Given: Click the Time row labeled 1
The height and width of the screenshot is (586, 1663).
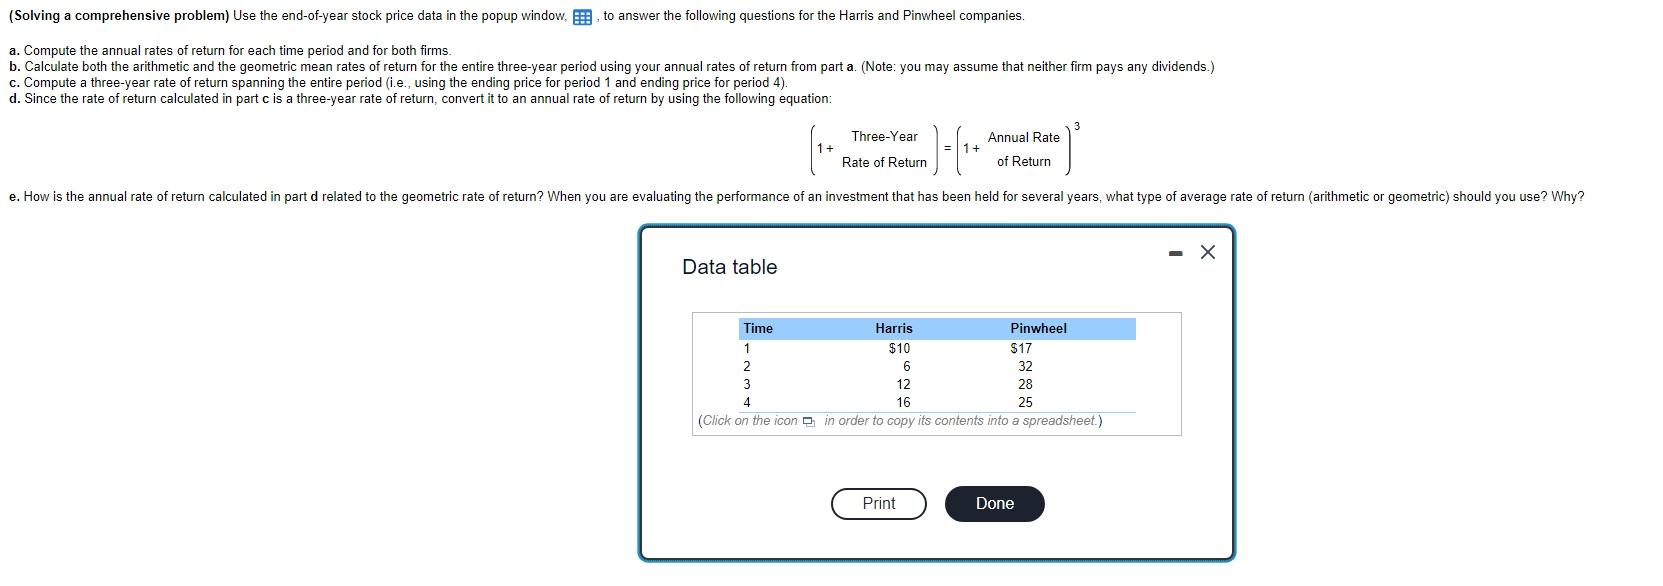Looking at the screenshot, I should click(744, 348).
